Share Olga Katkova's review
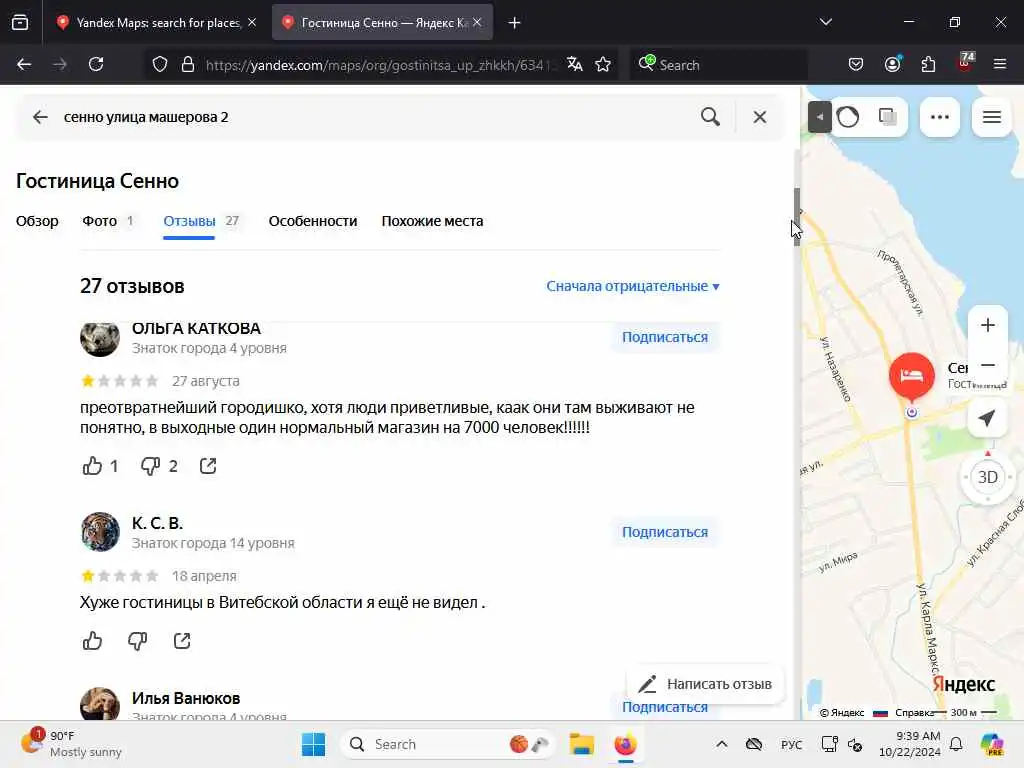 (x=208, y=466)
